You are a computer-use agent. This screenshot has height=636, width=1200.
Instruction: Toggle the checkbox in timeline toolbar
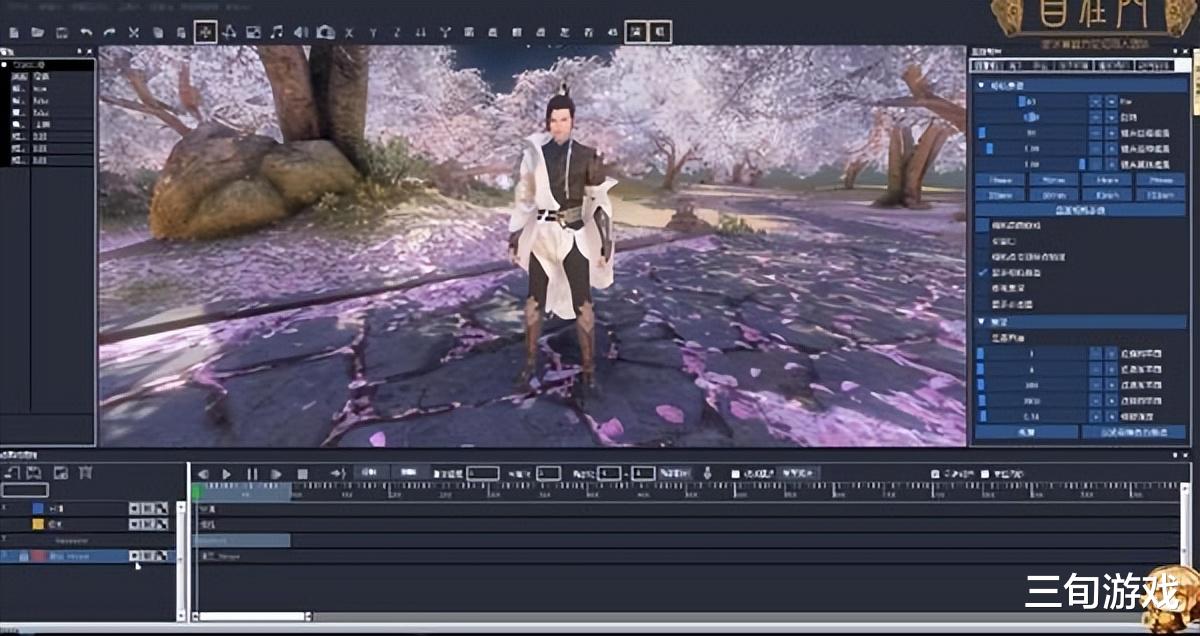click(x=735, y=473)
